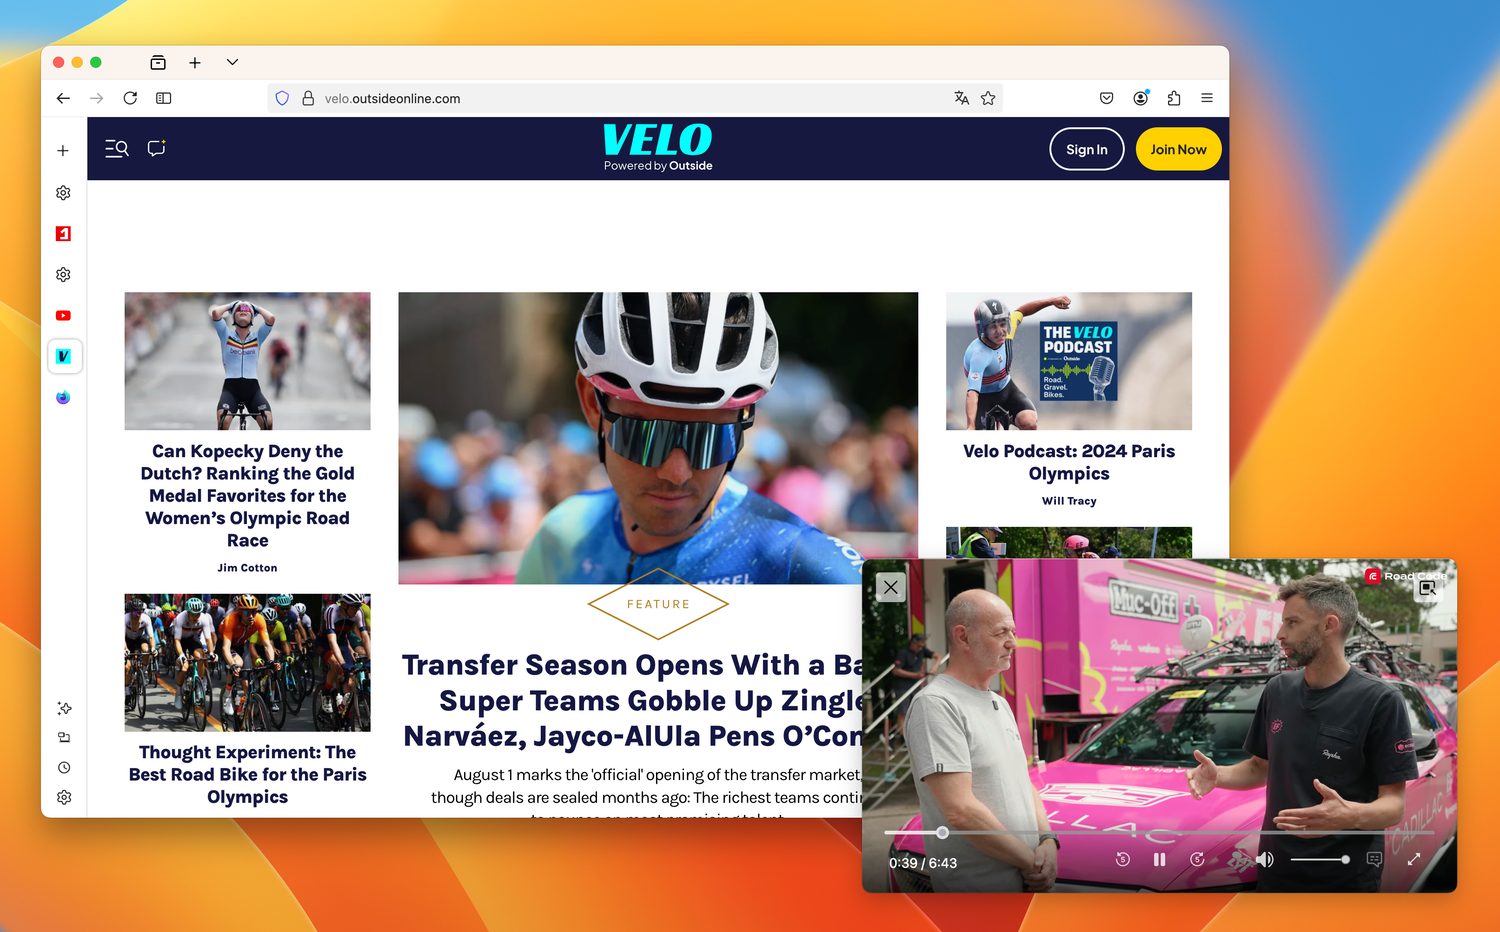Switch to the second gear-icon tab below the red tab
1500x932 pixels.
[x=63, y=274]
